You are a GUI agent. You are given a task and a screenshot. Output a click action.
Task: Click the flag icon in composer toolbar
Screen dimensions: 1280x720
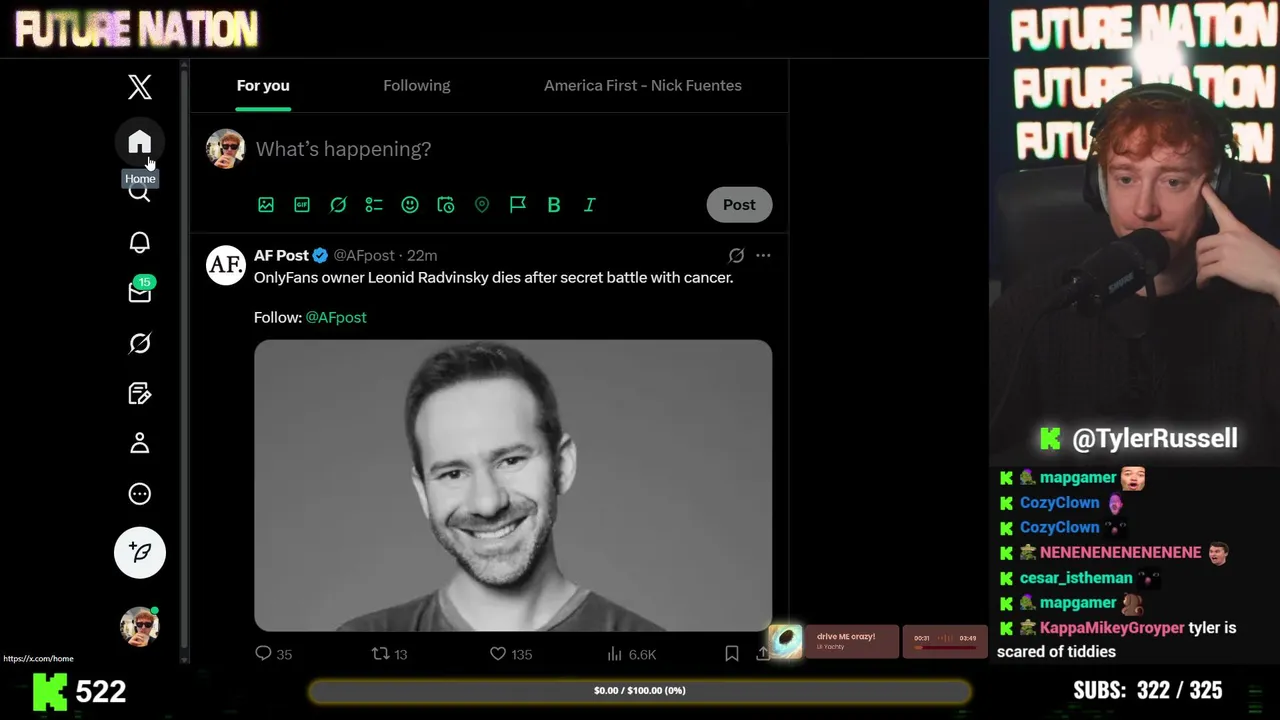(x=518, y=204)
